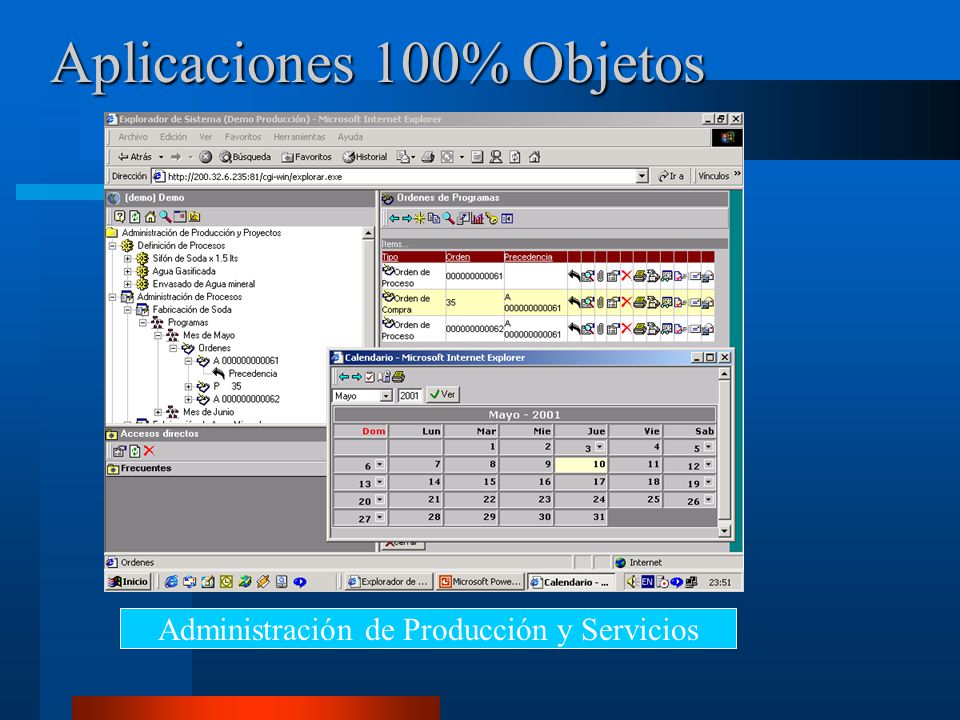
Task: Collapse the Definición de Procesos tree node
Action: [x=112, y=246]
